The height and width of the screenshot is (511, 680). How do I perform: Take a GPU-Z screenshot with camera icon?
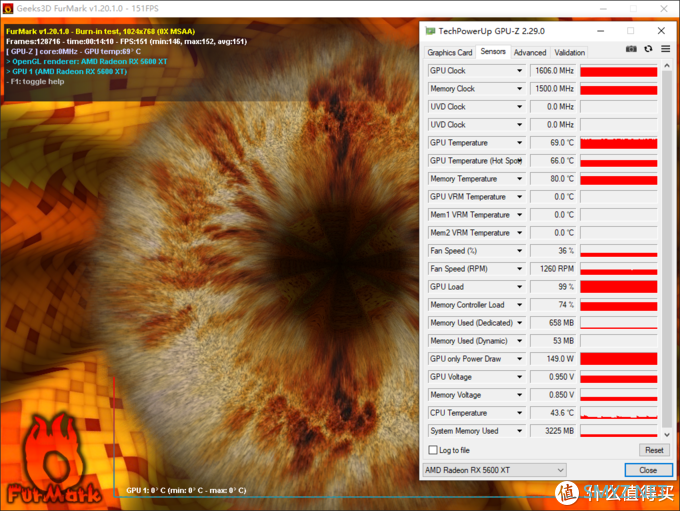(631, 49)
